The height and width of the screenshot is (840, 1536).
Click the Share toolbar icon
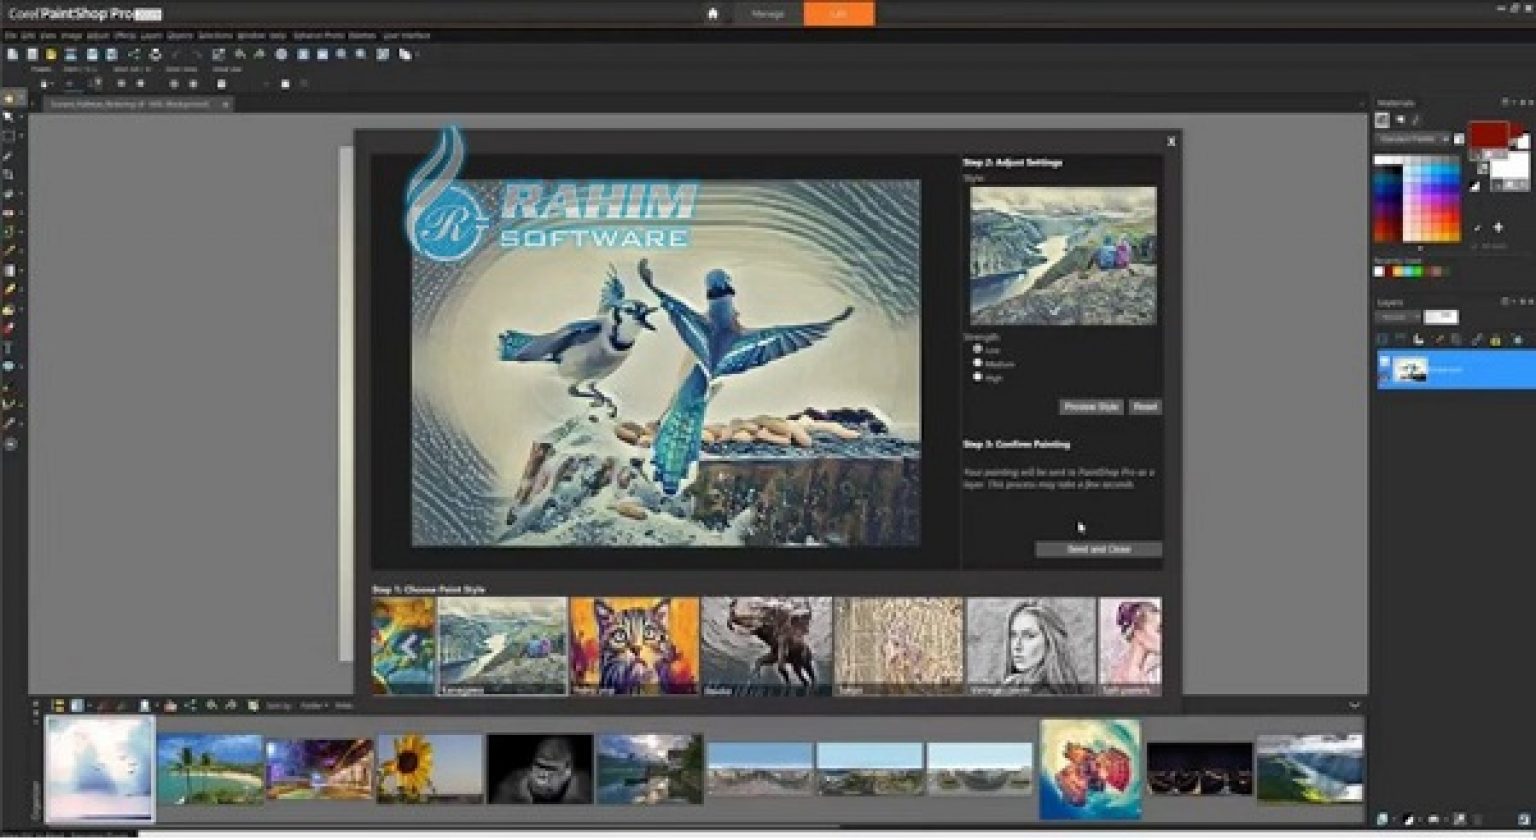pyautogui.click(x=134, y=54)
